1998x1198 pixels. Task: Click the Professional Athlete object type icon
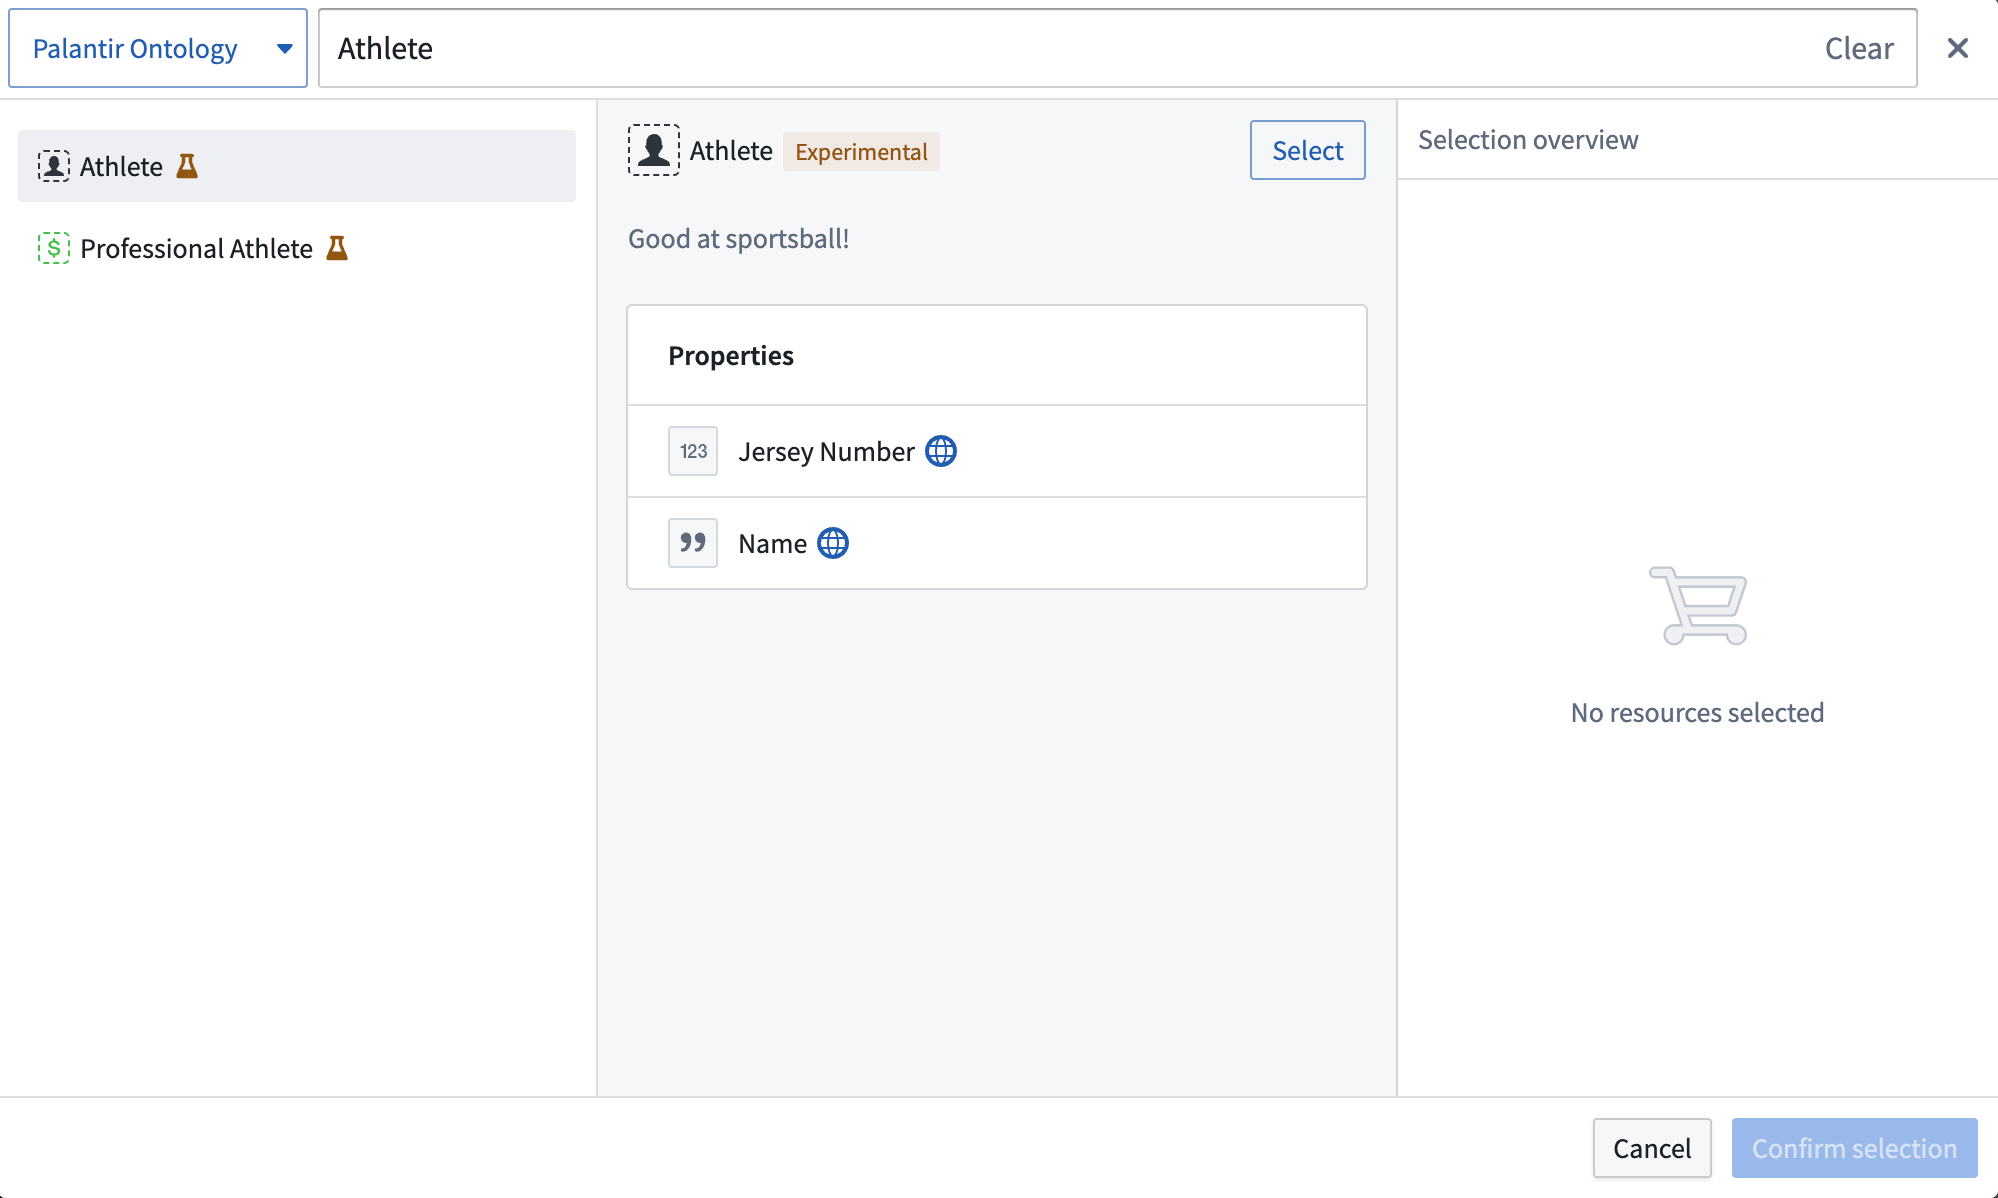point(53,247)
